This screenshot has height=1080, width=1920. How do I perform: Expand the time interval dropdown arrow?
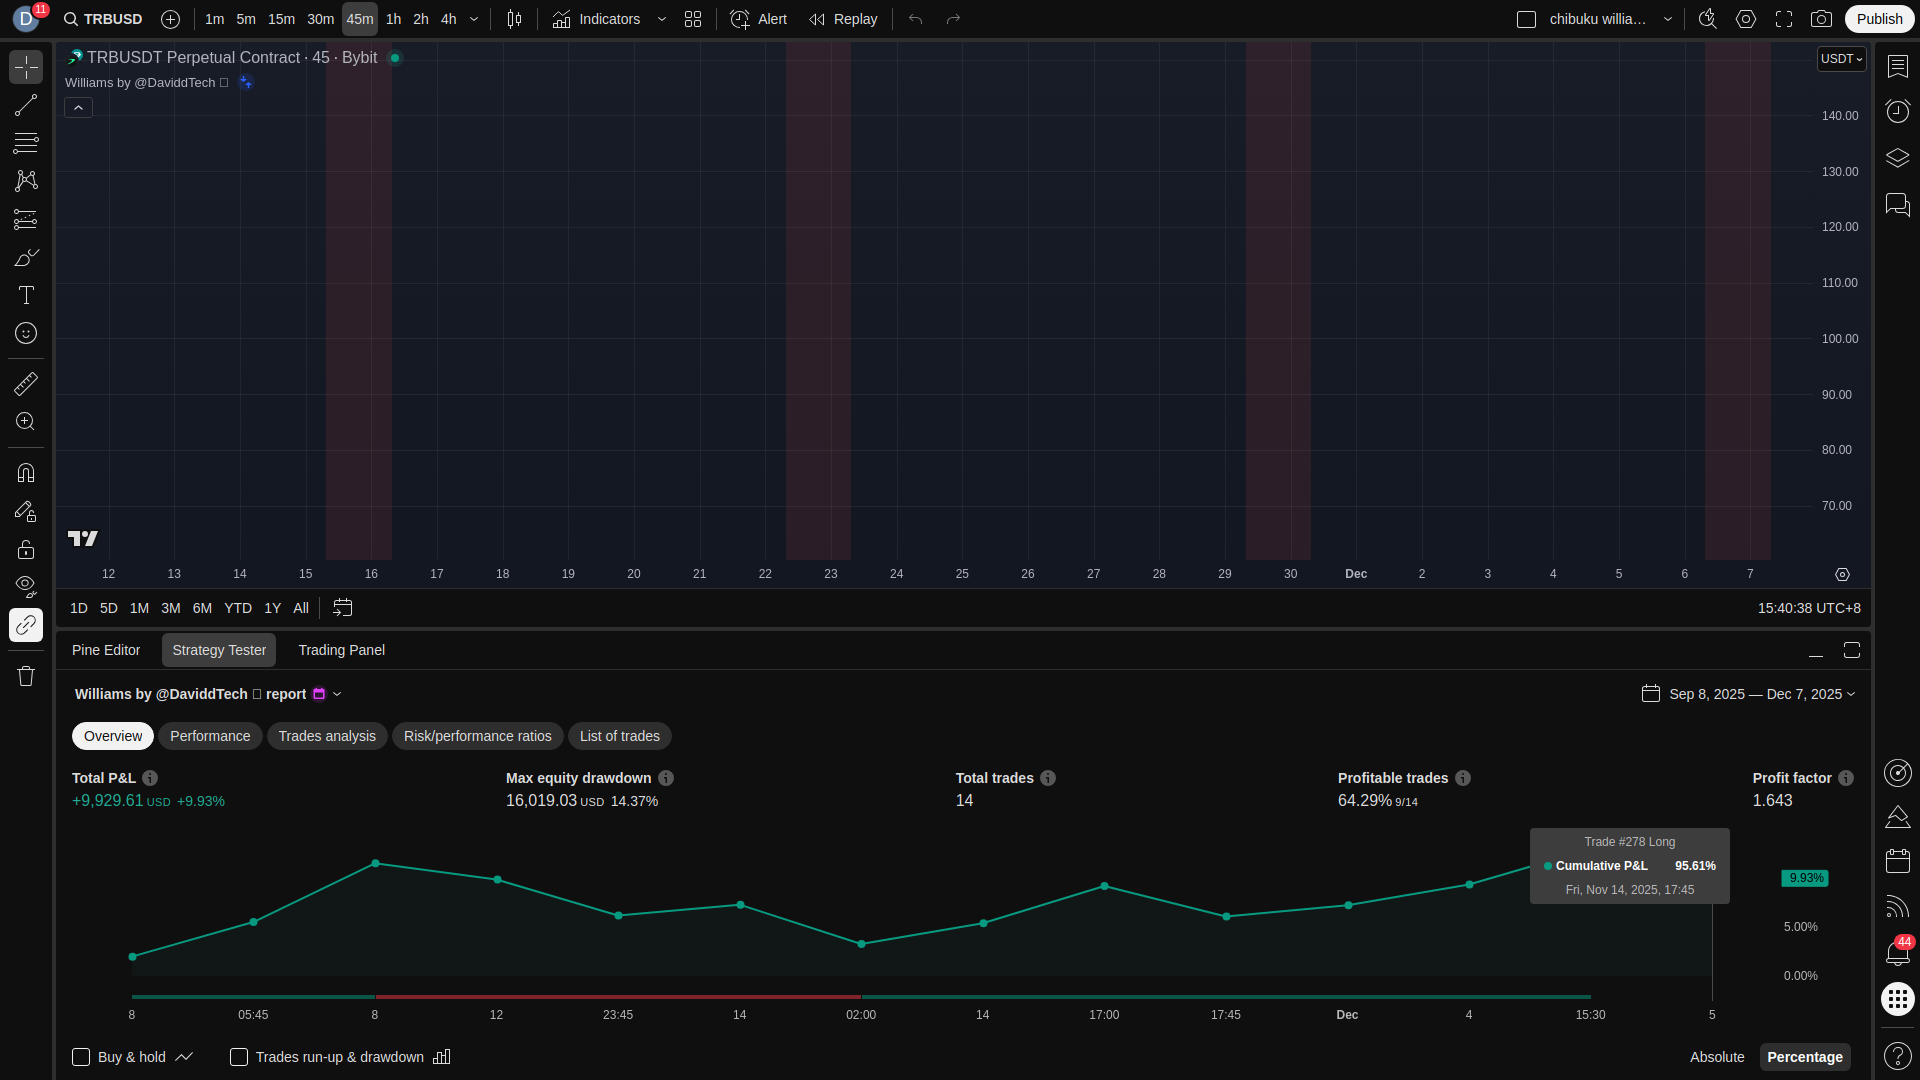click(x=474, y=19)
